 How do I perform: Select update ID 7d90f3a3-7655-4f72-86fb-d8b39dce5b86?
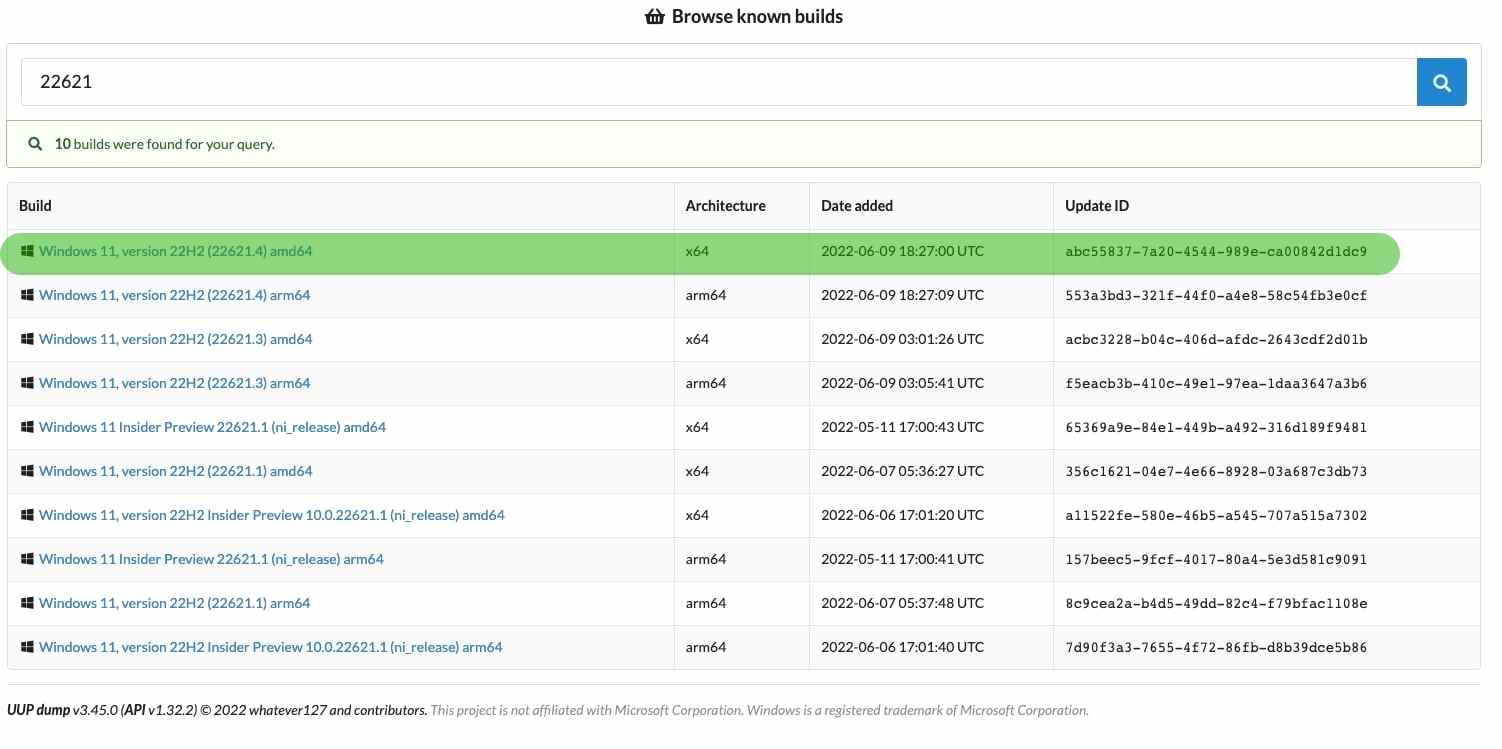click(1216, 647)
